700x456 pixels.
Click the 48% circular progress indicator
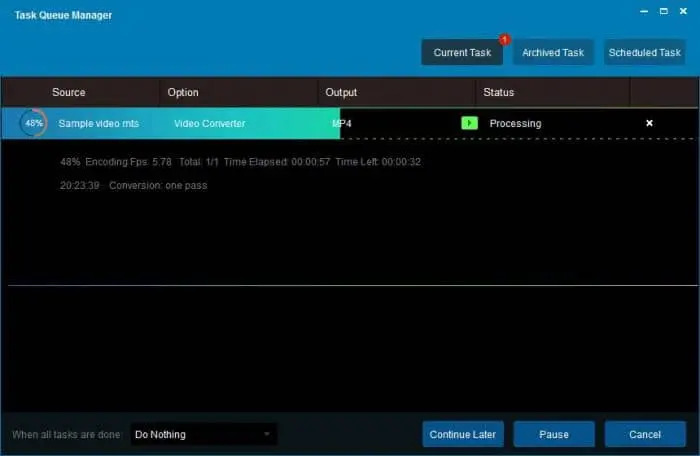[x=34, y=123]
